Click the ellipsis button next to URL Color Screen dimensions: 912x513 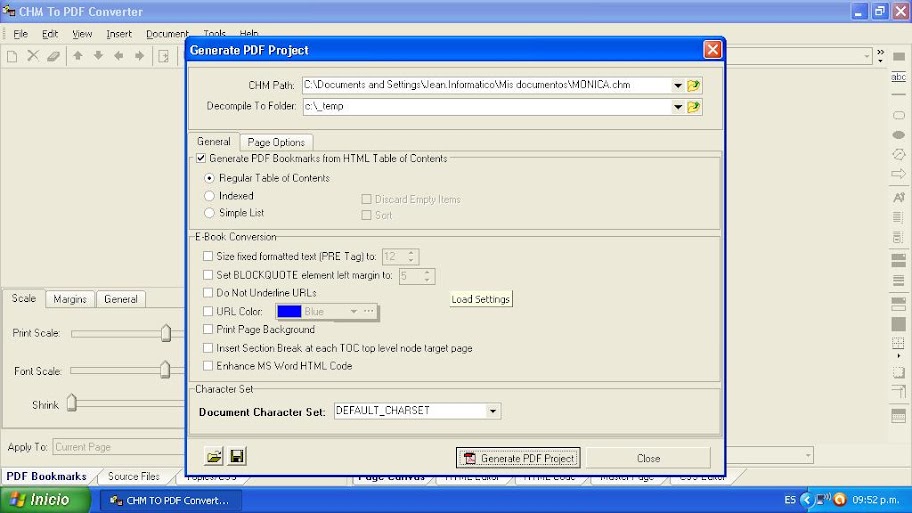click(x=369, y=312)
